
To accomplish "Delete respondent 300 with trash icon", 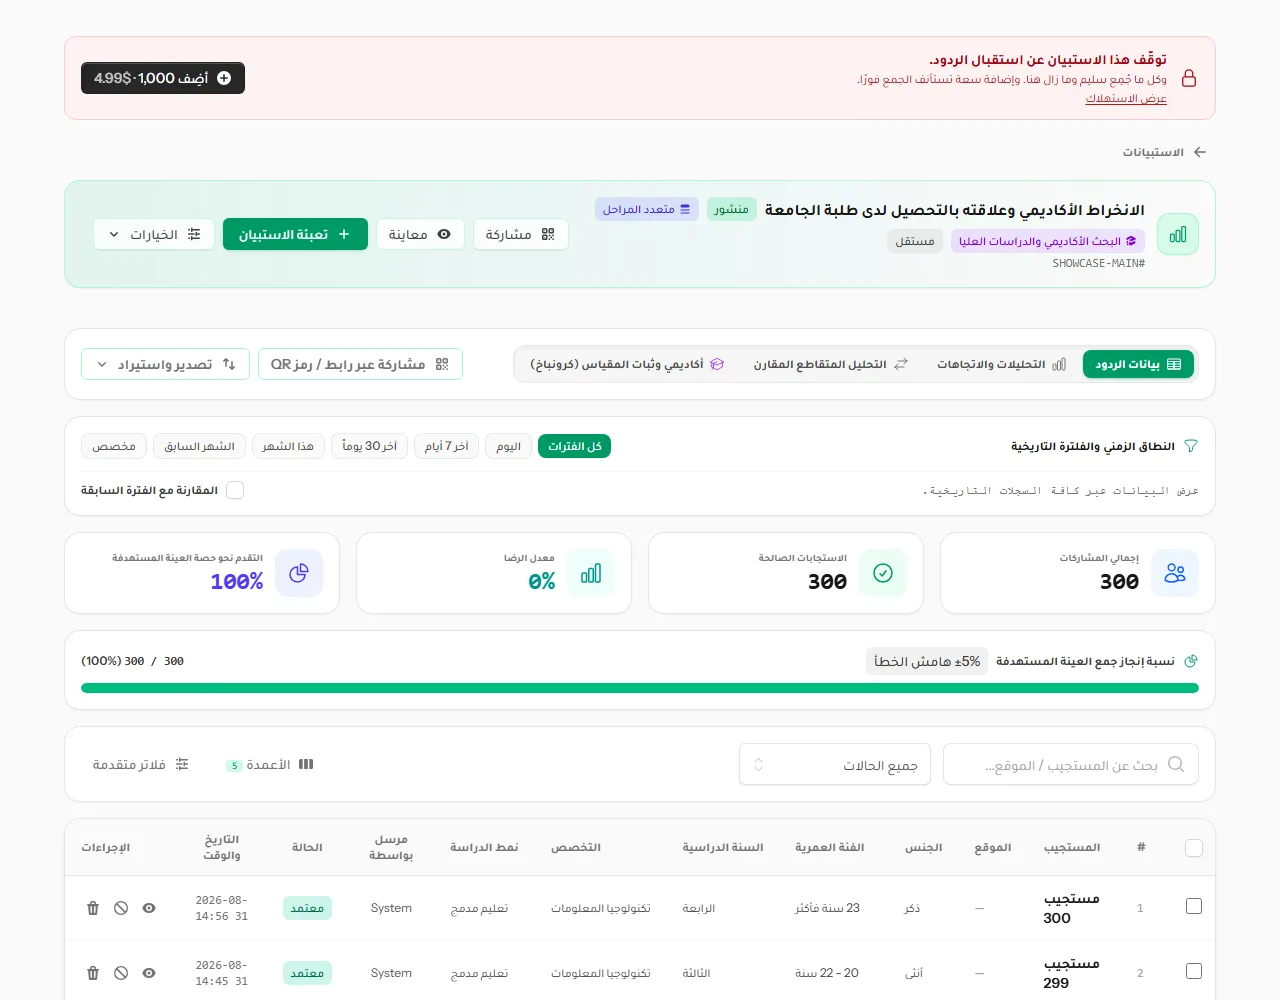I will pyautogui.click(x=93, y=908).
